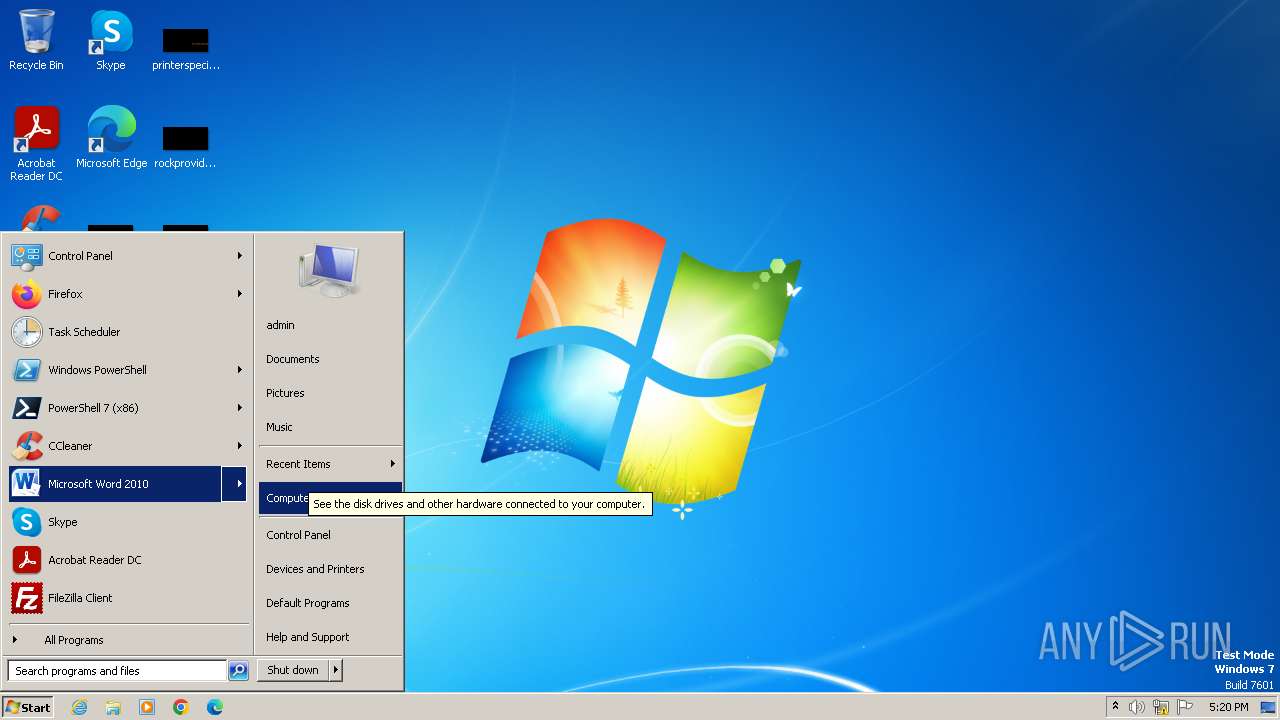This screenshot has width=1280, height=720.
Task: Open Computer from Start menu
Action: 330,498
